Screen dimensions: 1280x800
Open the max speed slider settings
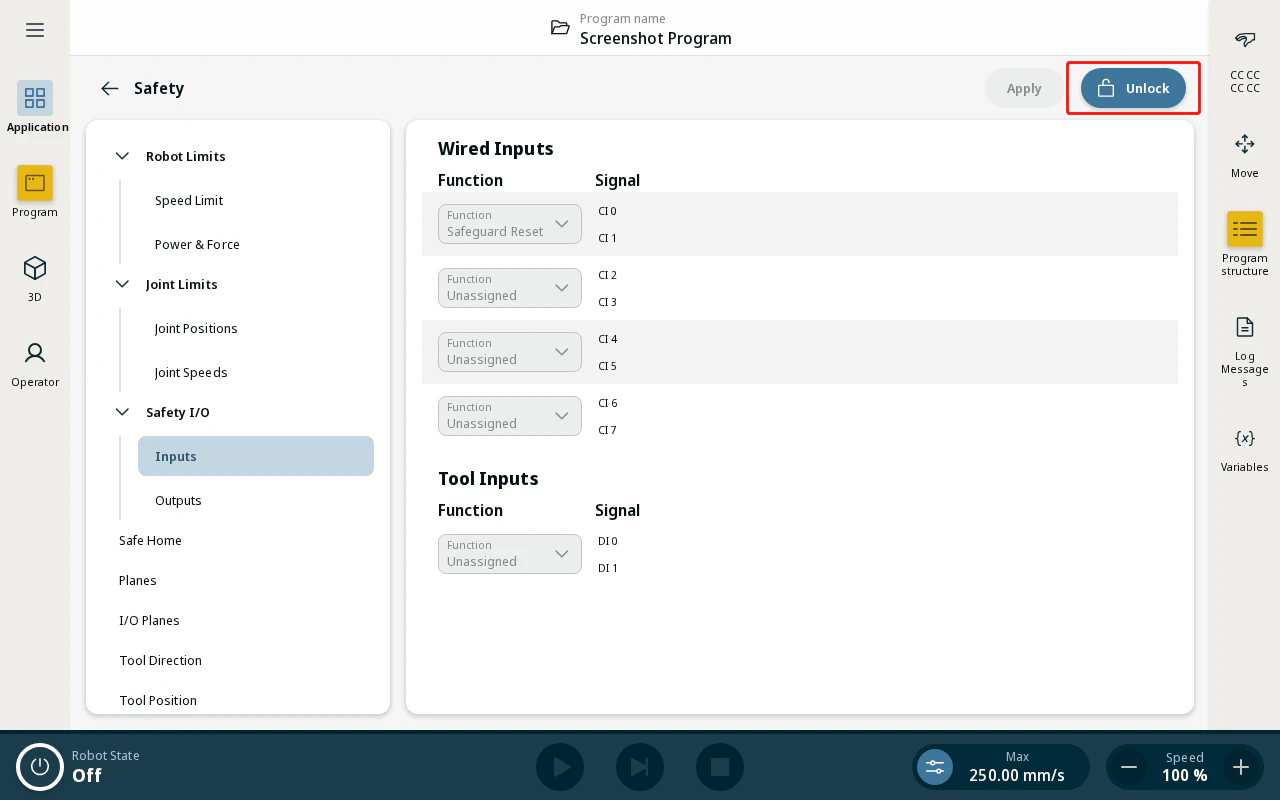935,767
